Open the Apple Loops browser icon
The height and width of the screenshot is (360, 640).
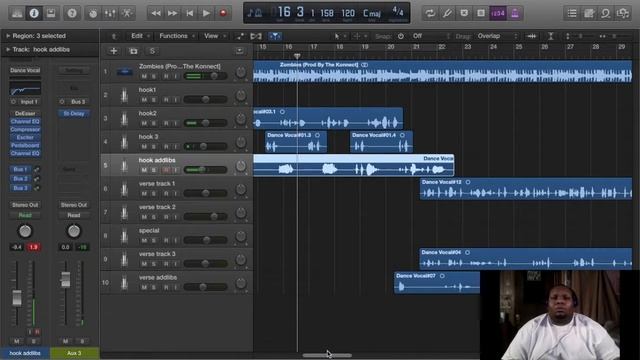(606, 13)
